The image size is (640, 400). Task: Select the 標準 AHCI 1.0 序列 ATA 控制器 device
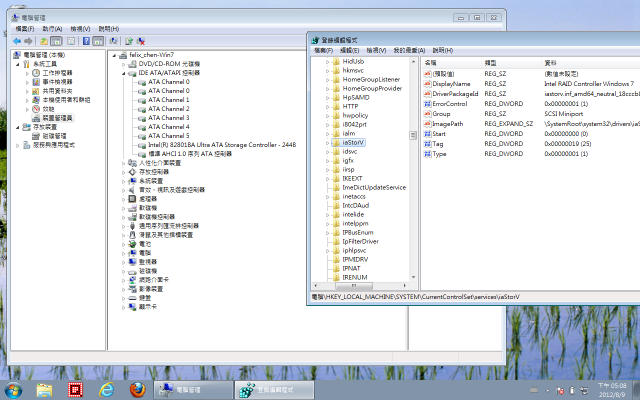190,154
